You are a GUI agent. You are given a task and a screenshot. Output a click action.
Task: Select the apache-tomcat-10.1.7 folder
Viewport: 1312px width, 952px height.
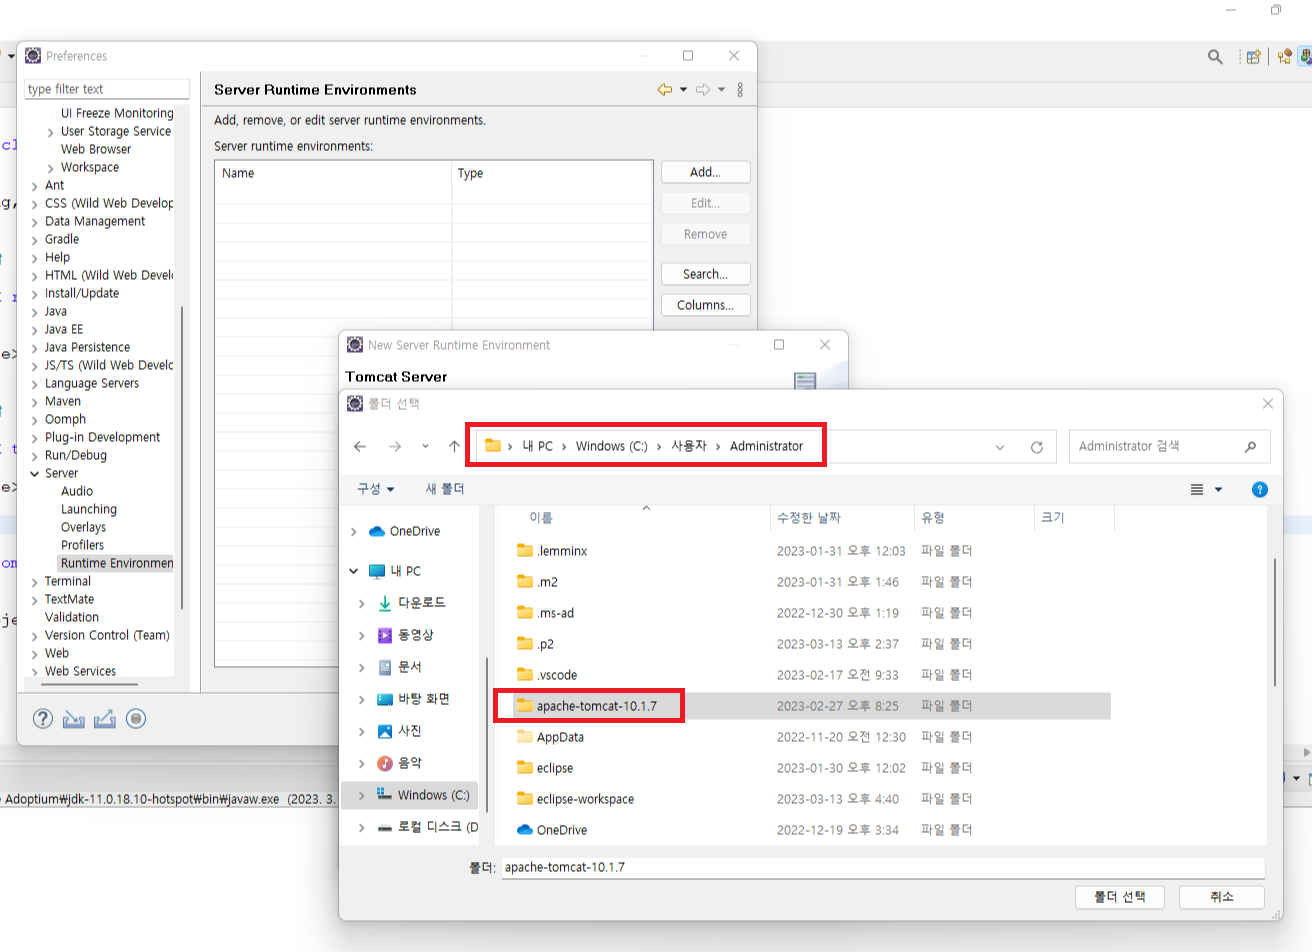(x=812, y=706)
